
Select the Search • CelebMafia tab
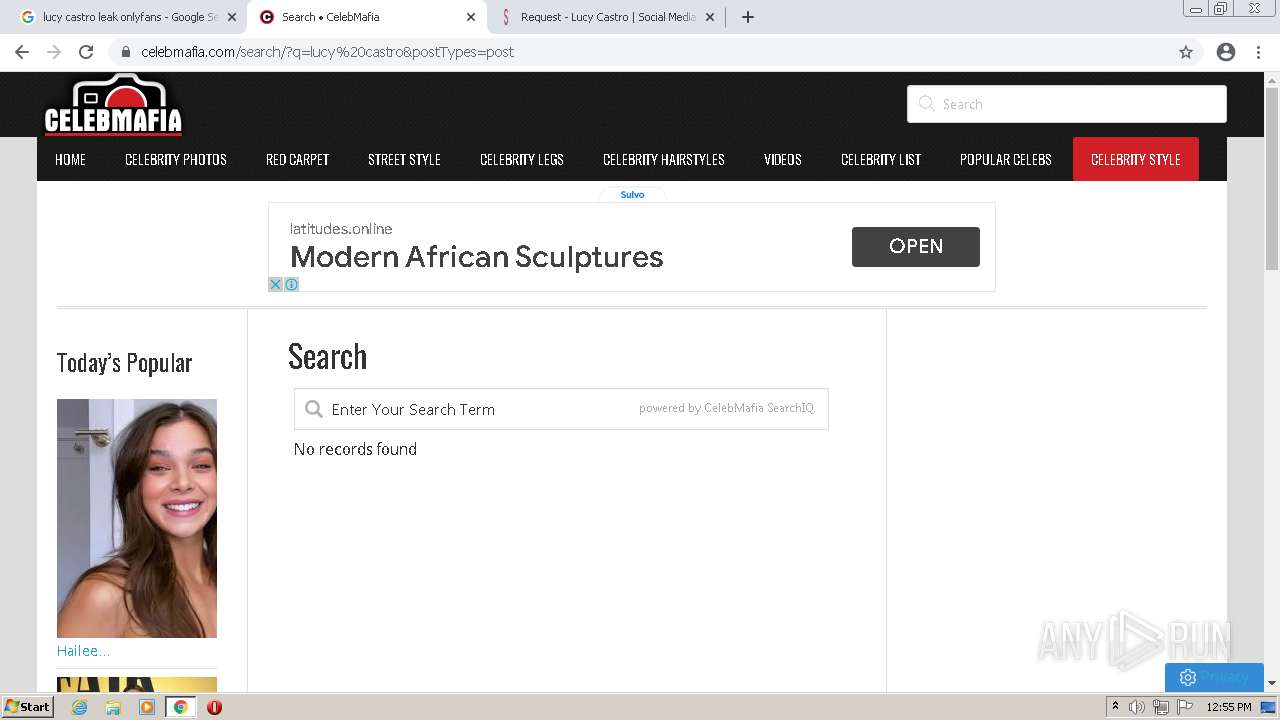(367, 17)
